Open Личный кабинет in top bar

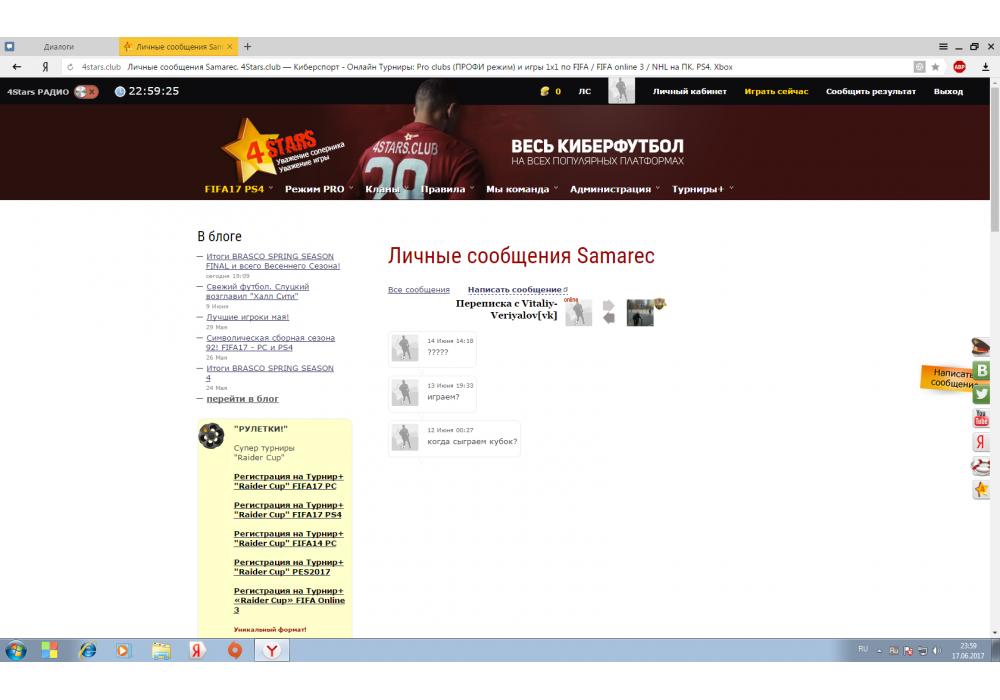point(689,91)
